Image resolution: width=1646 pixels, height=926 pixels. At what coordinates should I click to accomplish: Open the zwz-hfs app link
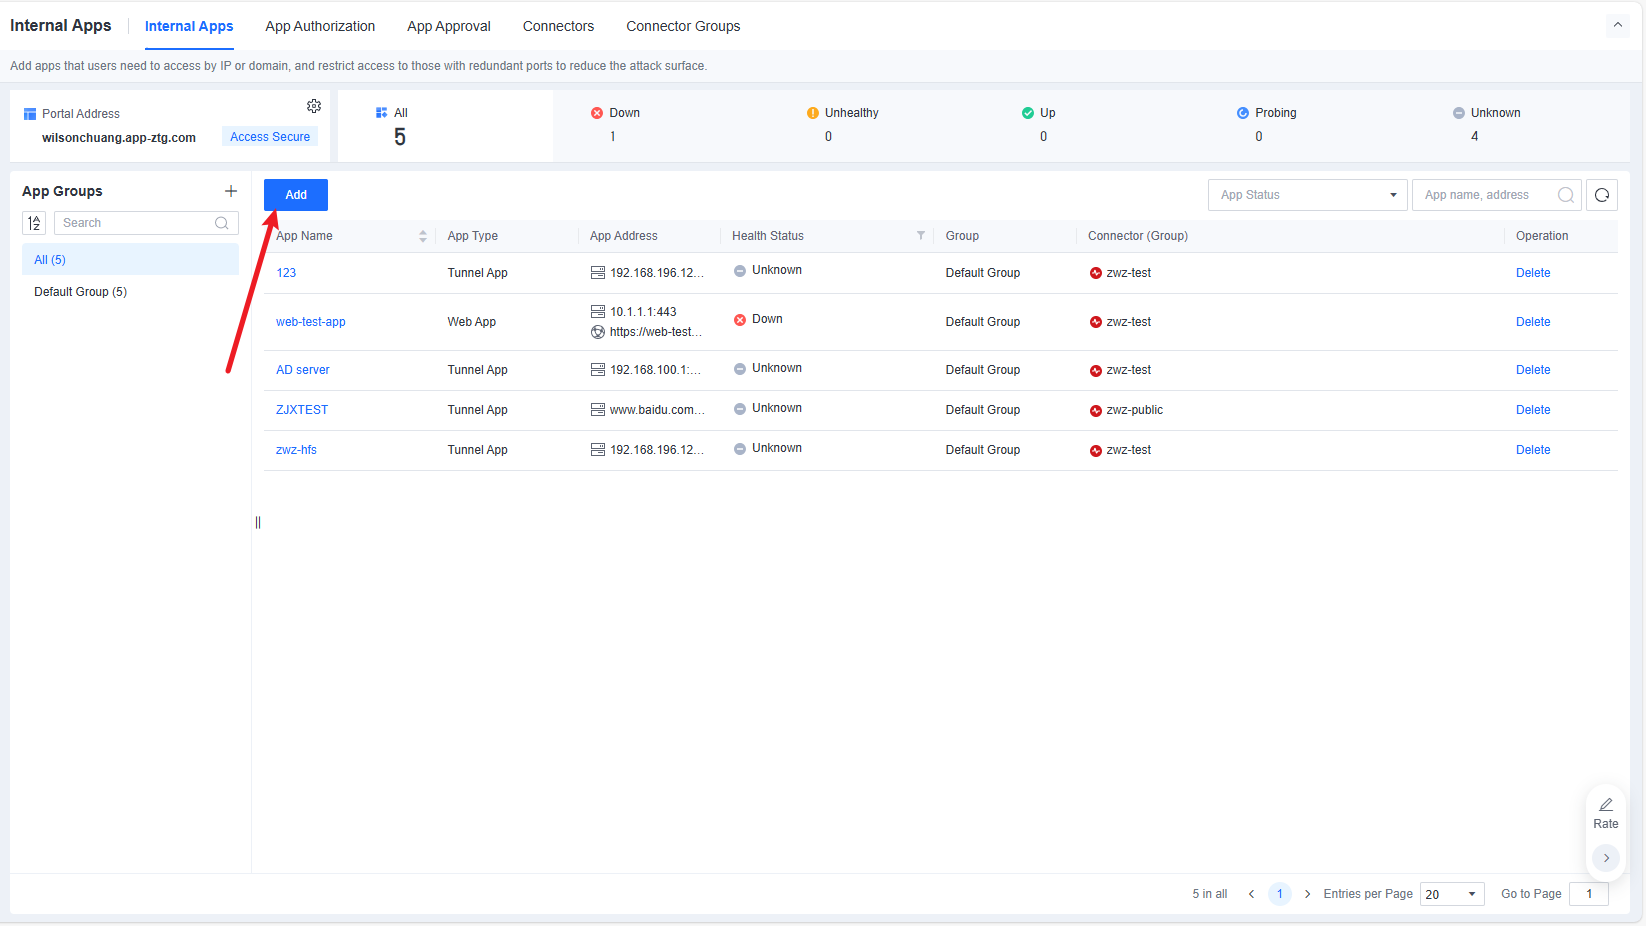tap(296, 450)
